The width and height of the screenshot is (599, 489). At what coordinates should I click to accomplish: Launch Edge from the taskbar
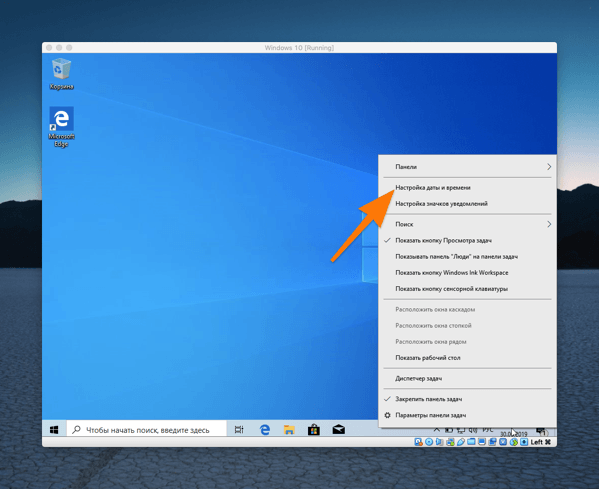[265, 430]
